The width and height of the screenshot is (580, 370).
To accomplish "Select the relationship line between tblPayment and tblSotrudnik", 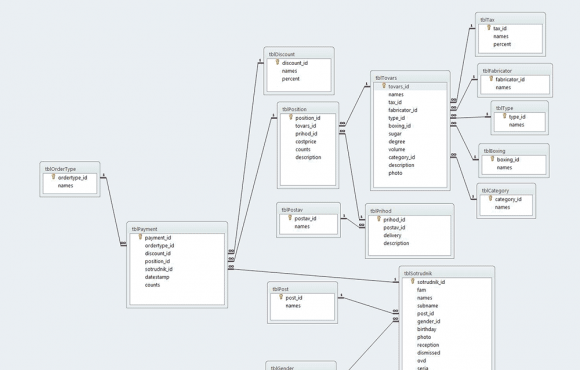I will [x=314, y=275].
